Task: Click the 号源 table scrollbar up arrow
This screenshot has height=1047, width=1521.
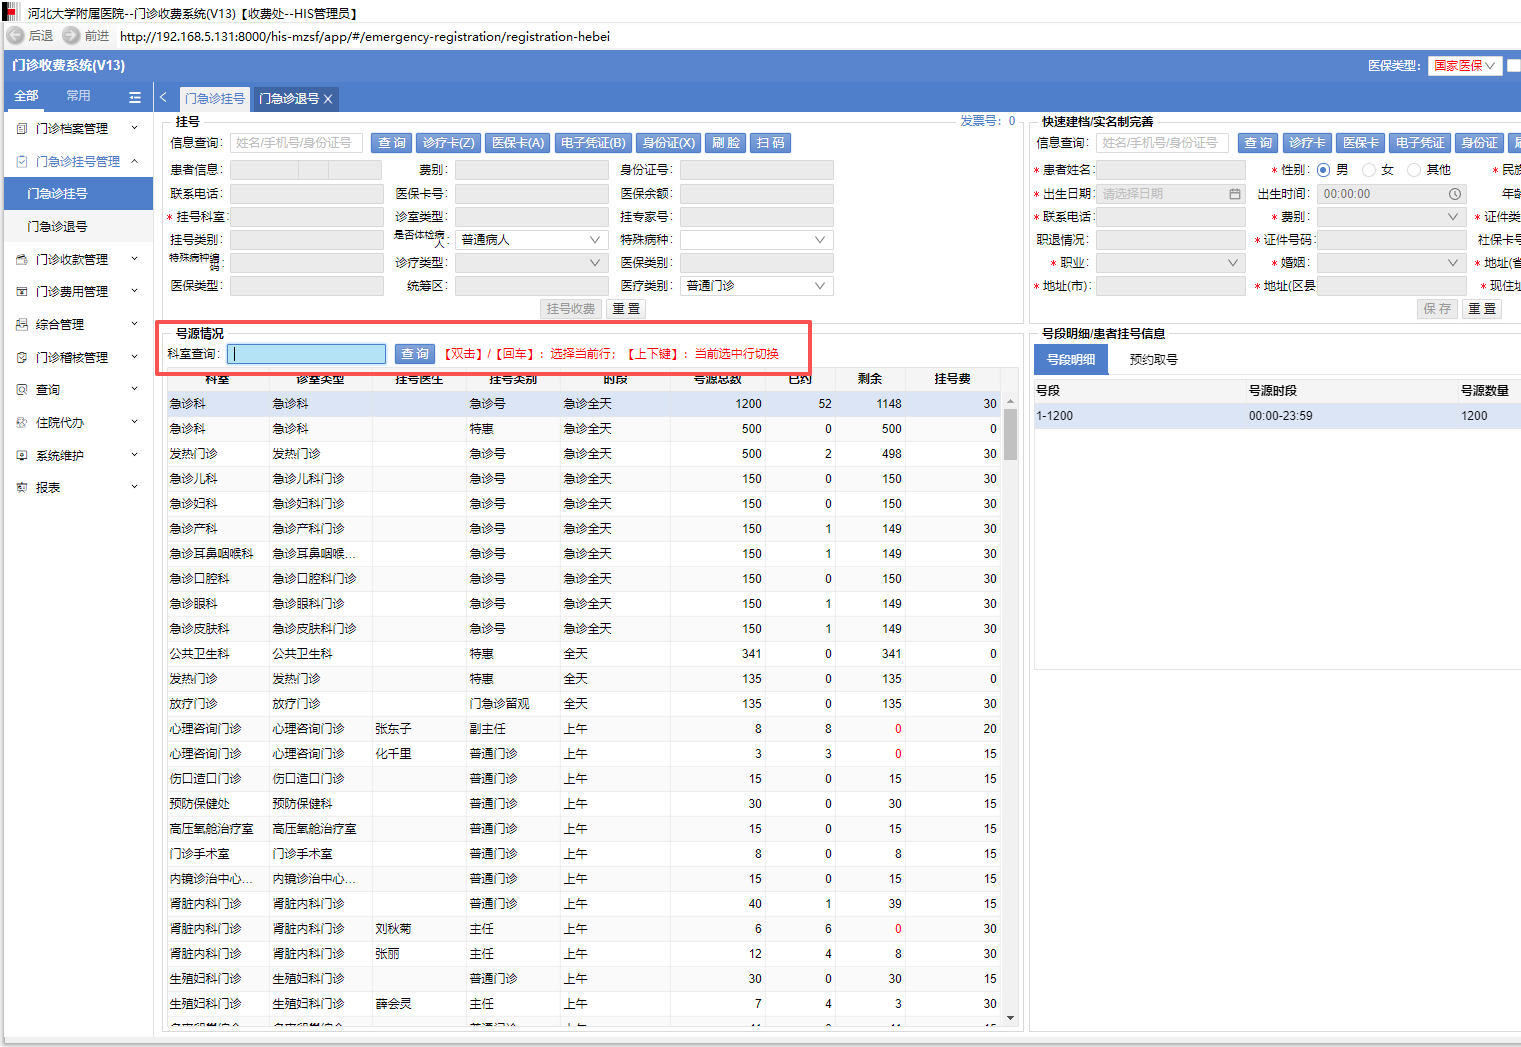Action: pos(1010,401)
